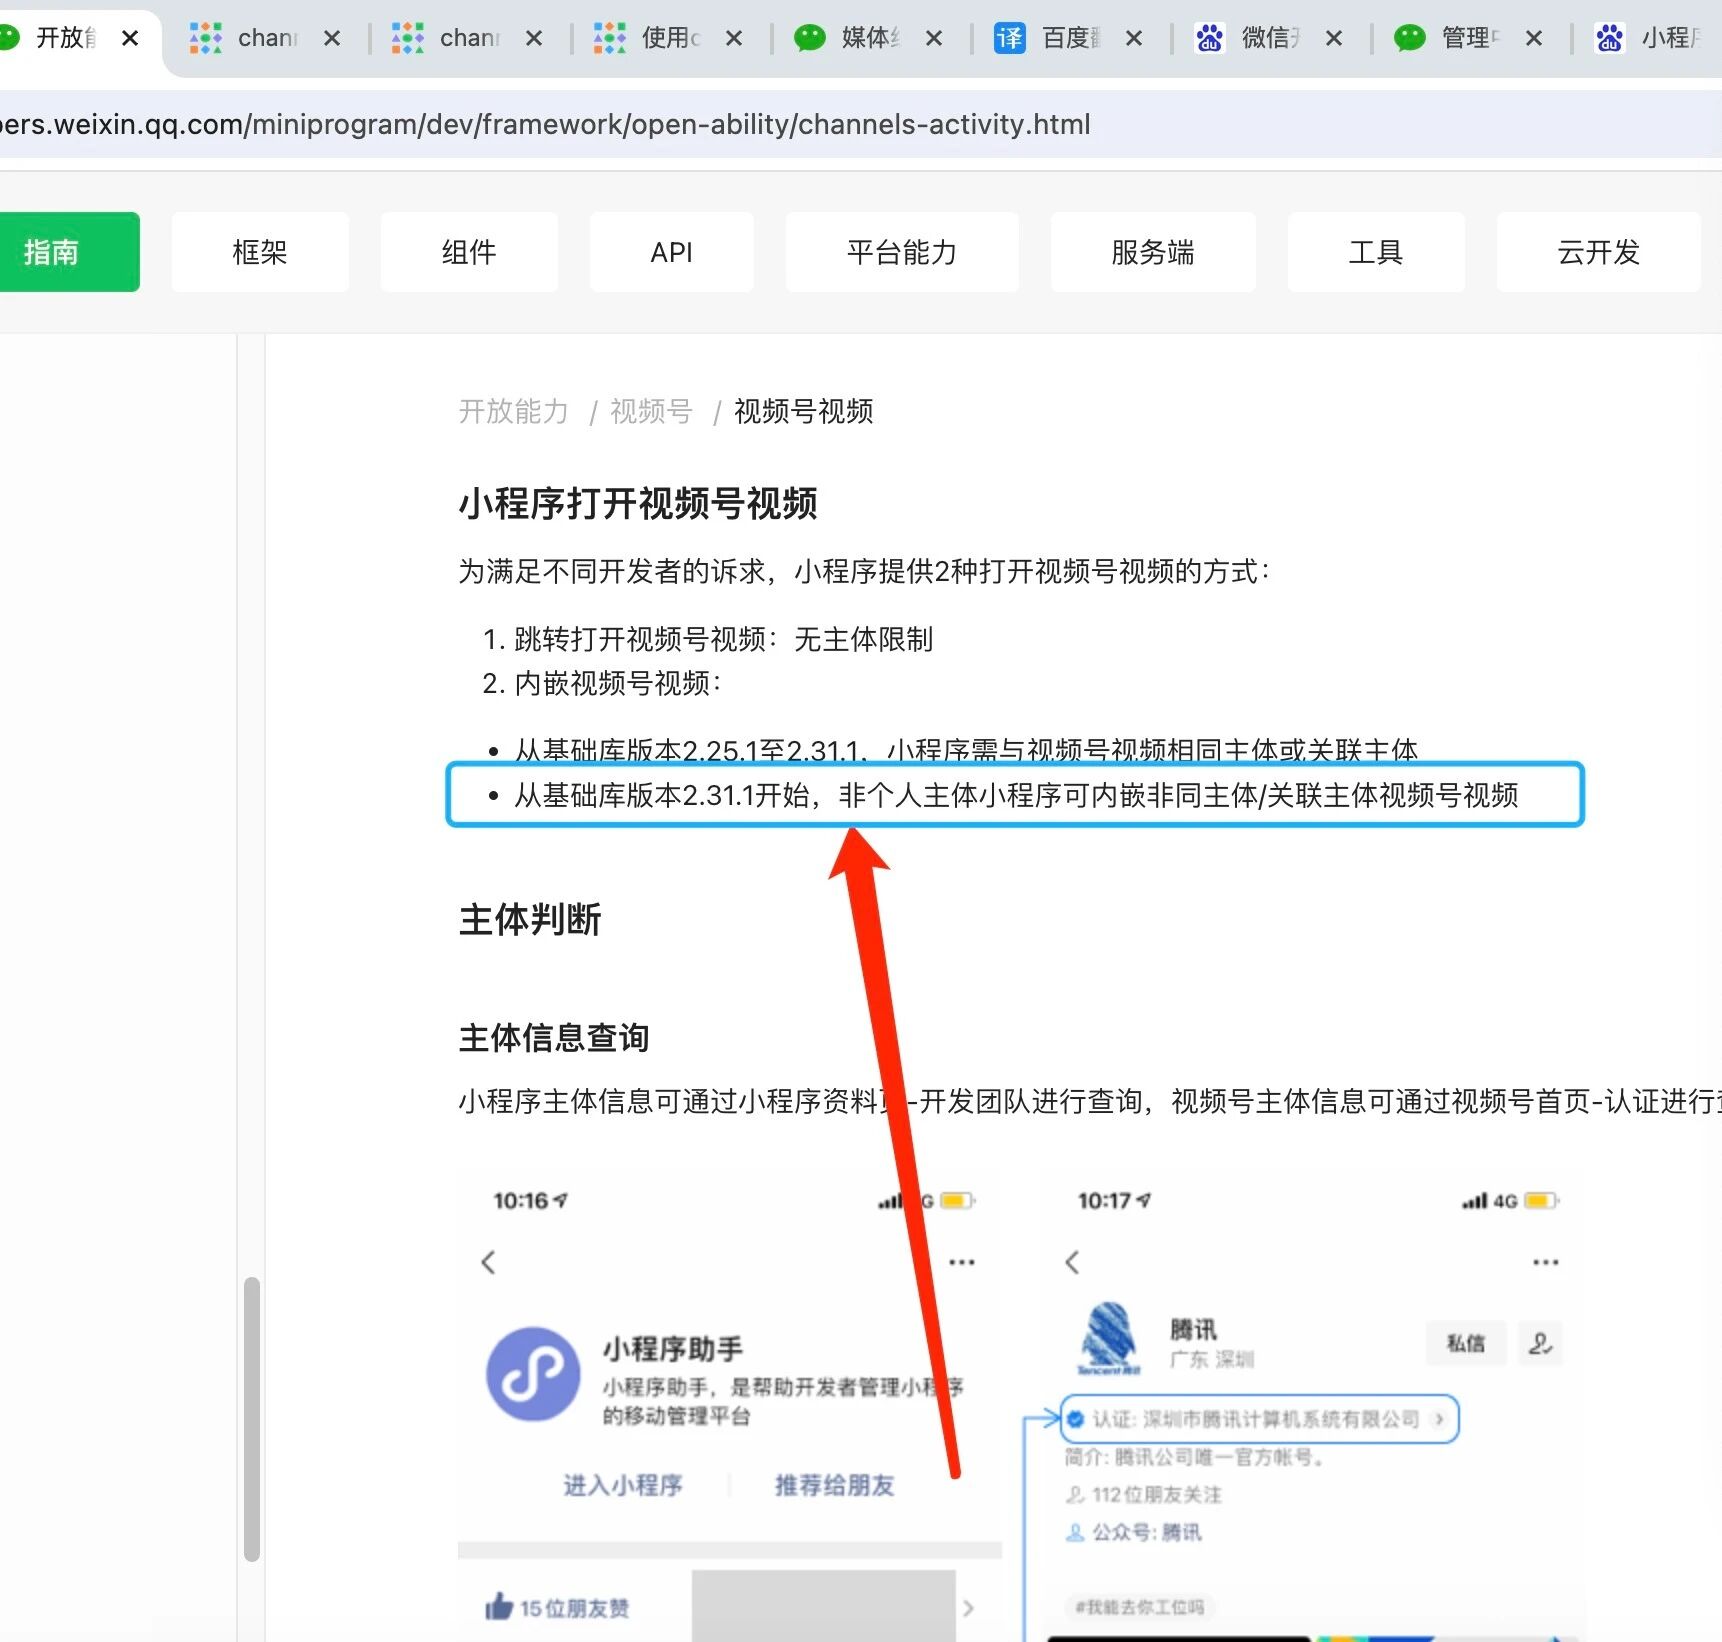The width and height of the screenshot is (1722, 1642).
Task: Open the 云开发 navigation section
Action: tap(1599, 252)
